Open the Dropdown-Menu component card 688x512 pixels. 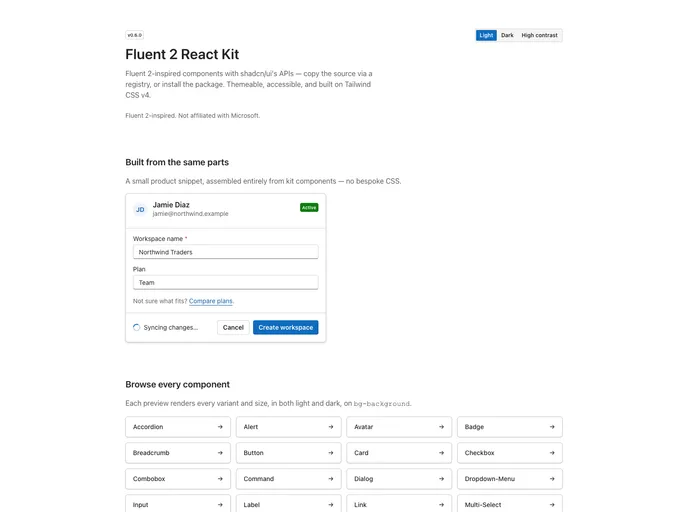[509, 479]
